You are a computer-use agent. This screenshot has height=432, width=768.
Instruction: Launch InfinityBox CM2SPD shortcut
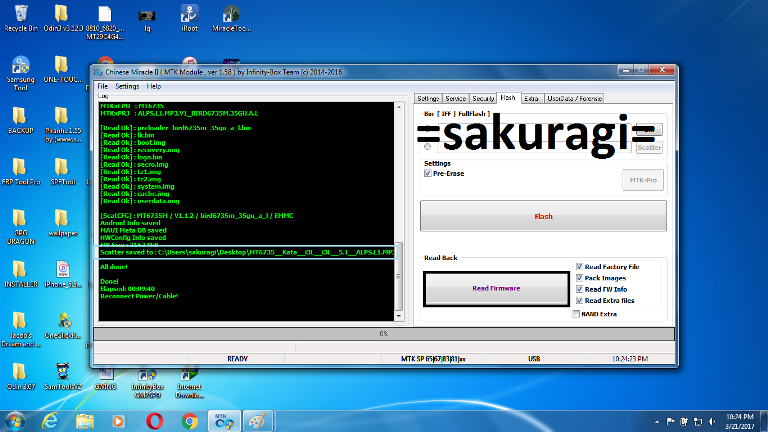tap(147, 384)
